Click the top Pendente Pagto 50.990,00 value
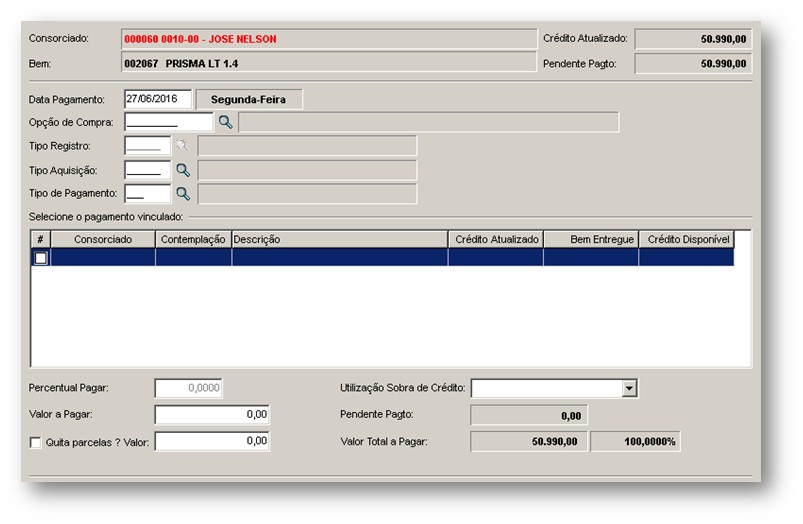The width and height of the screenshot is (803, 524). tap(693, 64)
